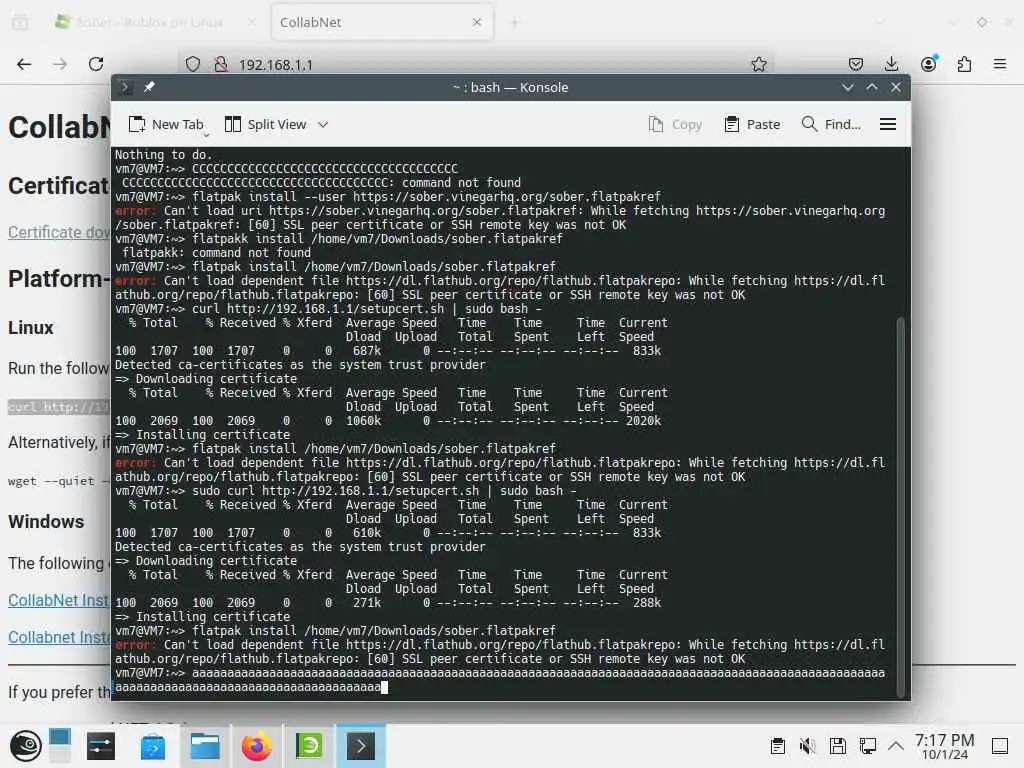Open the Firefox downloads panel
Viewport: 1024px width, 768px height.
pos(891,64)
